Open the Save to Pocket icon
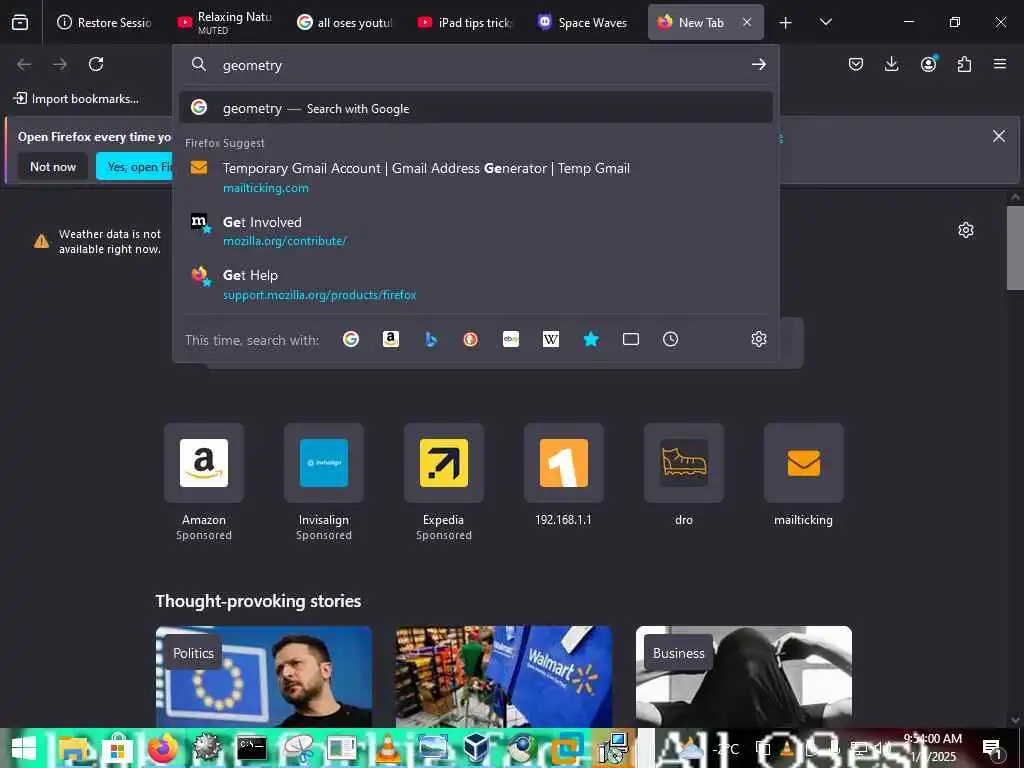1024x768 pixels. [x=856, y=64]
